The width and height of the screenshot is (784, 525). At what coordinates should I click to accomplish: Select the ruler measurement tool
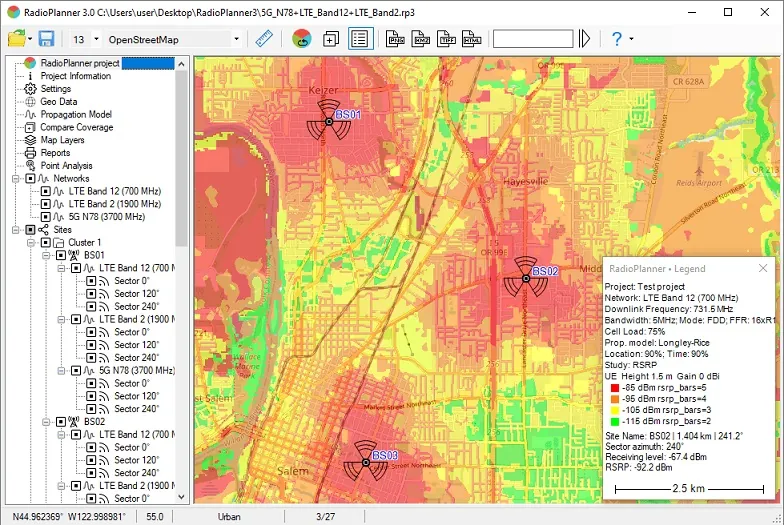click(264, 38)
